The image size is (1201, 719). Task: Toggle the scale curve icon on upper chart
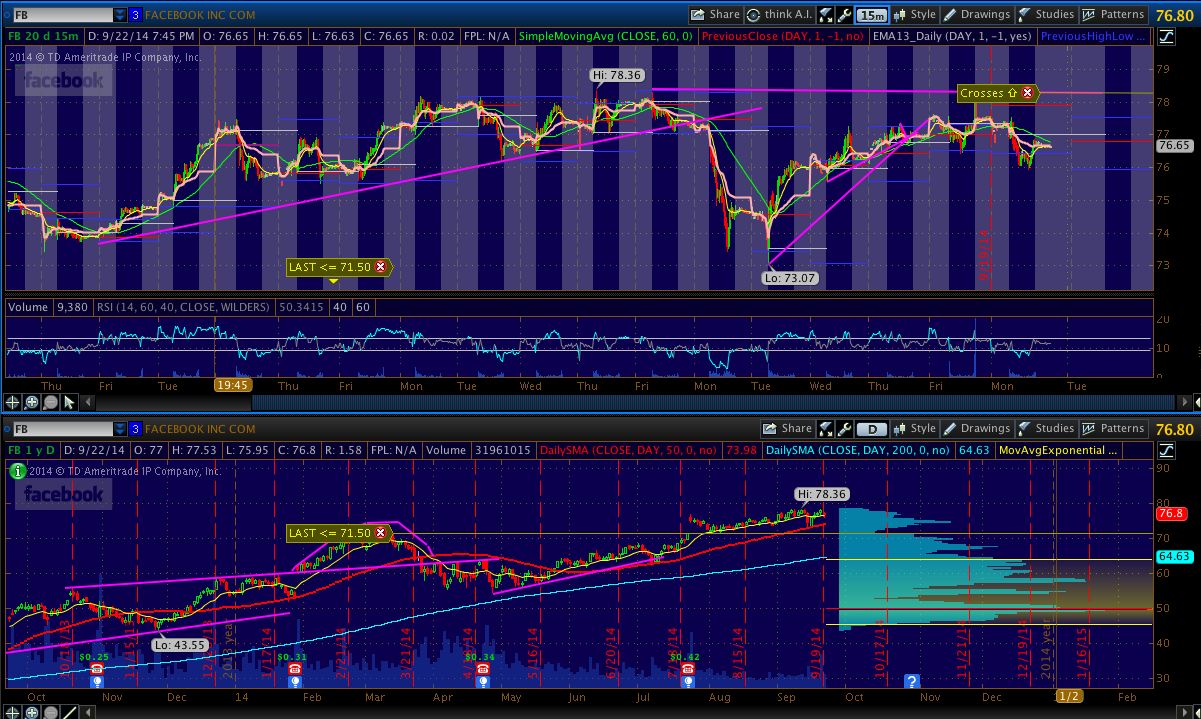click(1167, 37)
